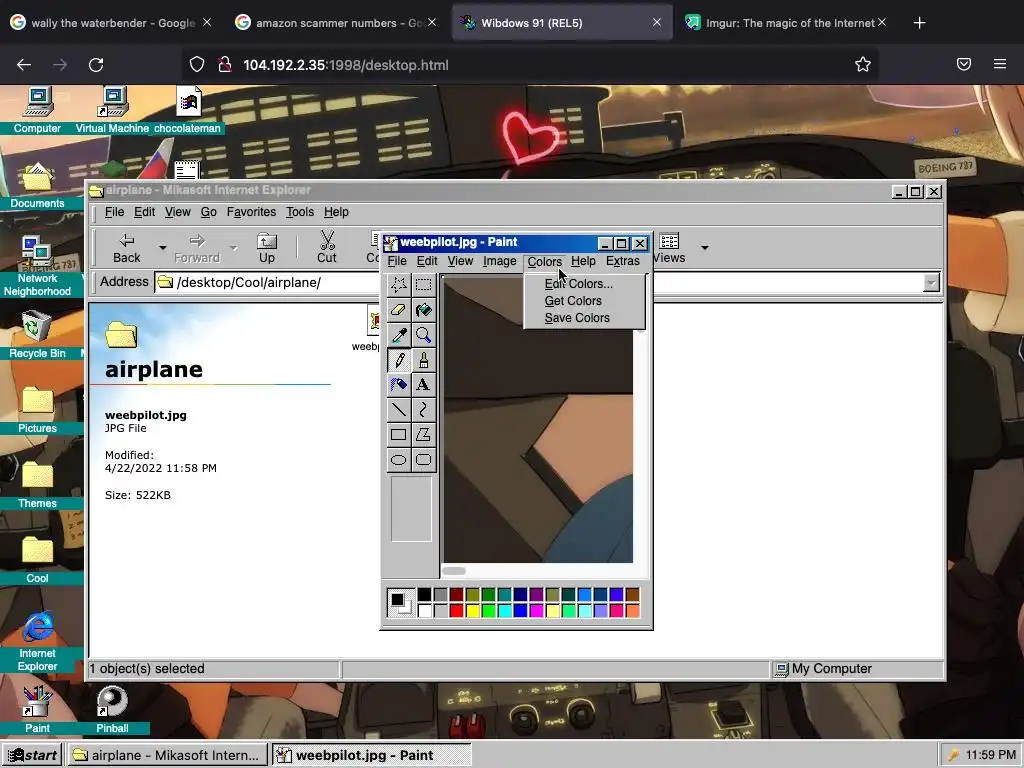Image resolution: width=1024 pixels, height=768 pixels.
Task: Open the Virtual Machine desktop shortcut
Action: tap(112, 110)
